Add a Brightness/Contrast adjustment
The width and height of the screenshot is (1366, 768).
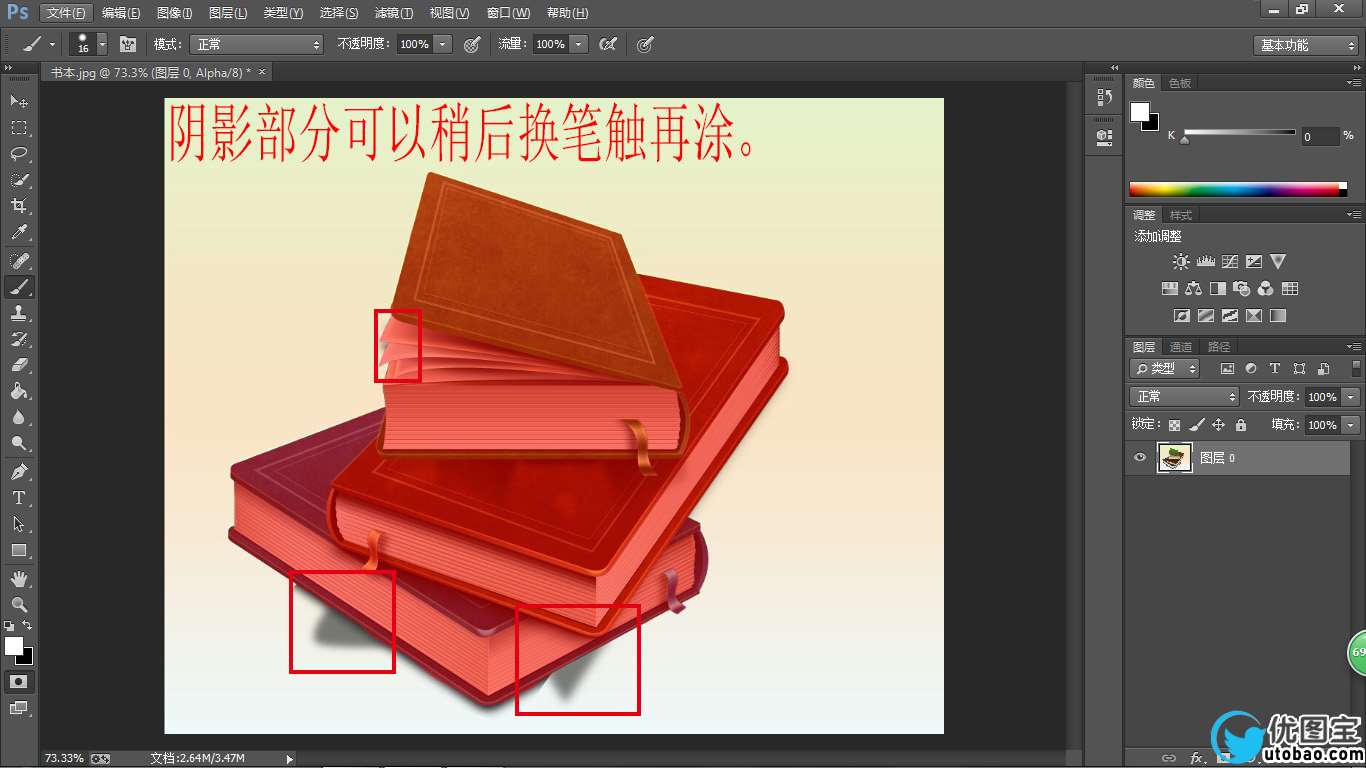coord(1181,262)
